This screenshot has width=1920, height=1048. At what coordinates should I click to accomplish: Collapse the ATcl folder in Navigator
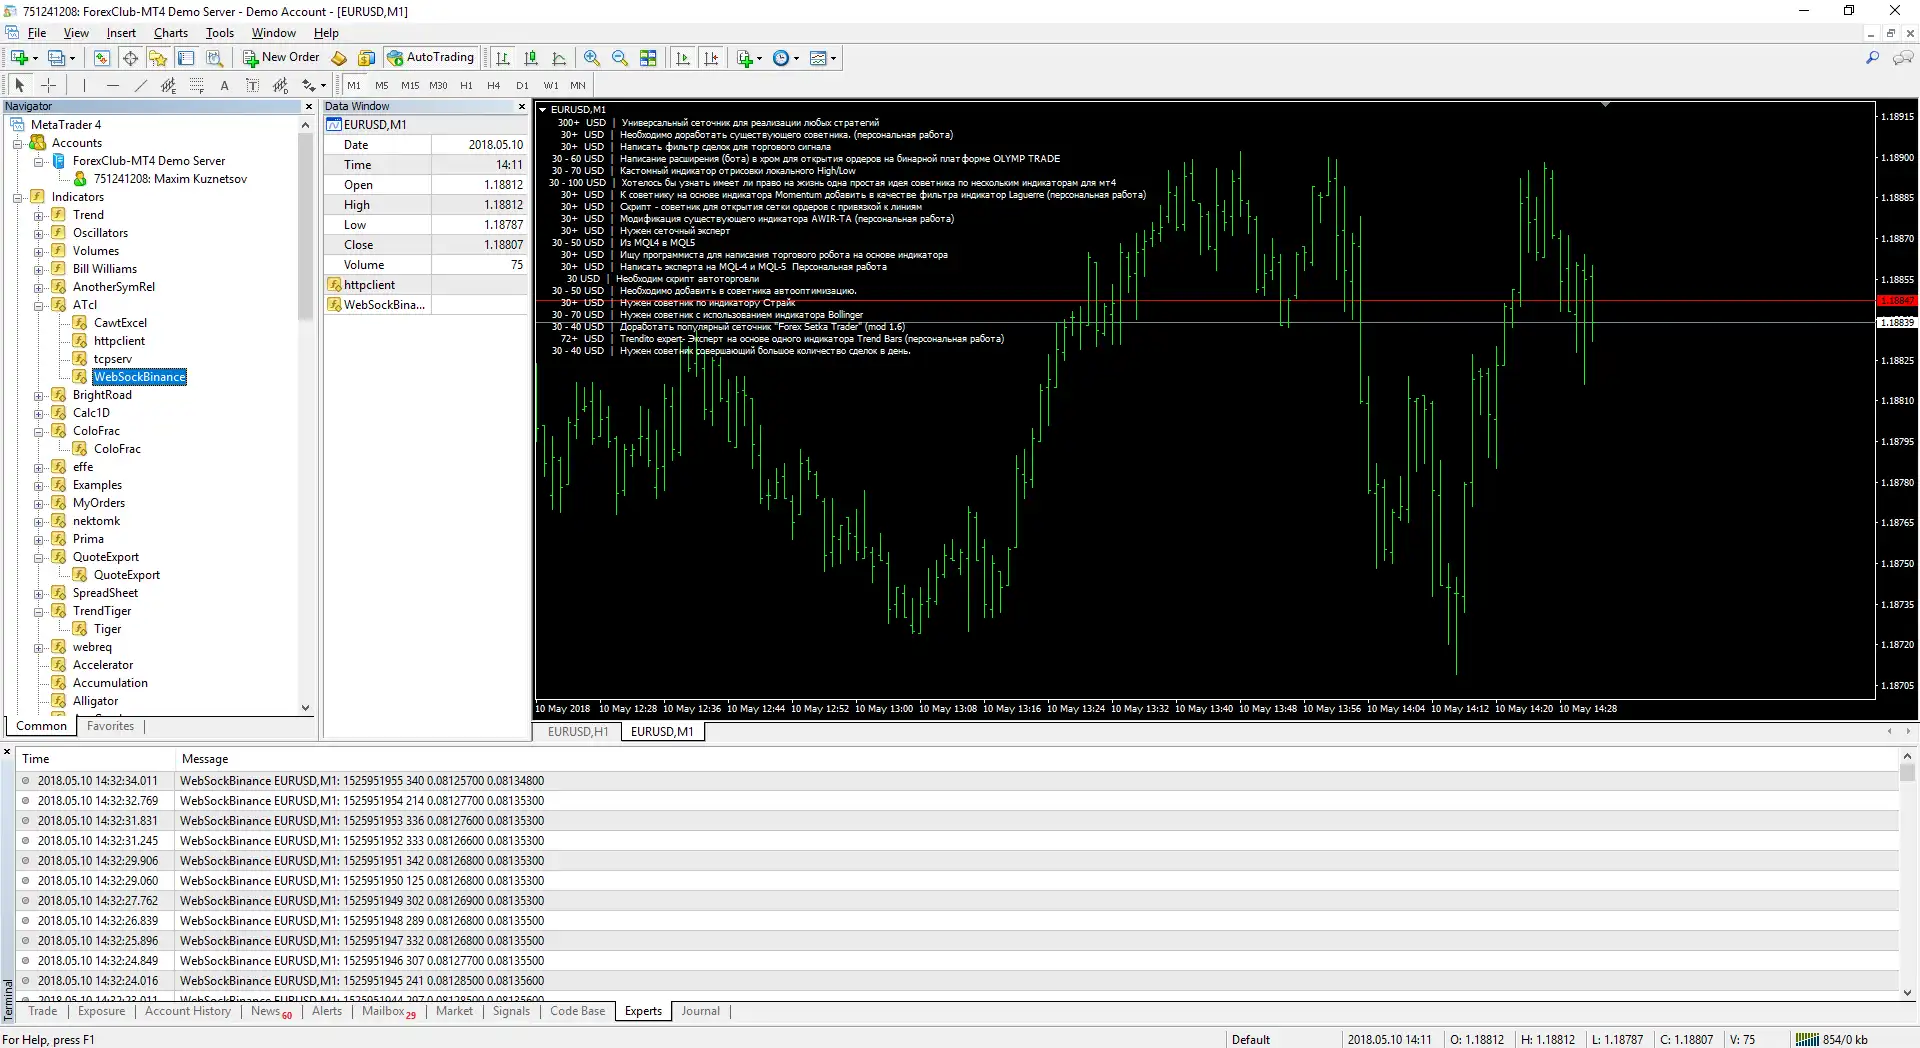point(38,306)
